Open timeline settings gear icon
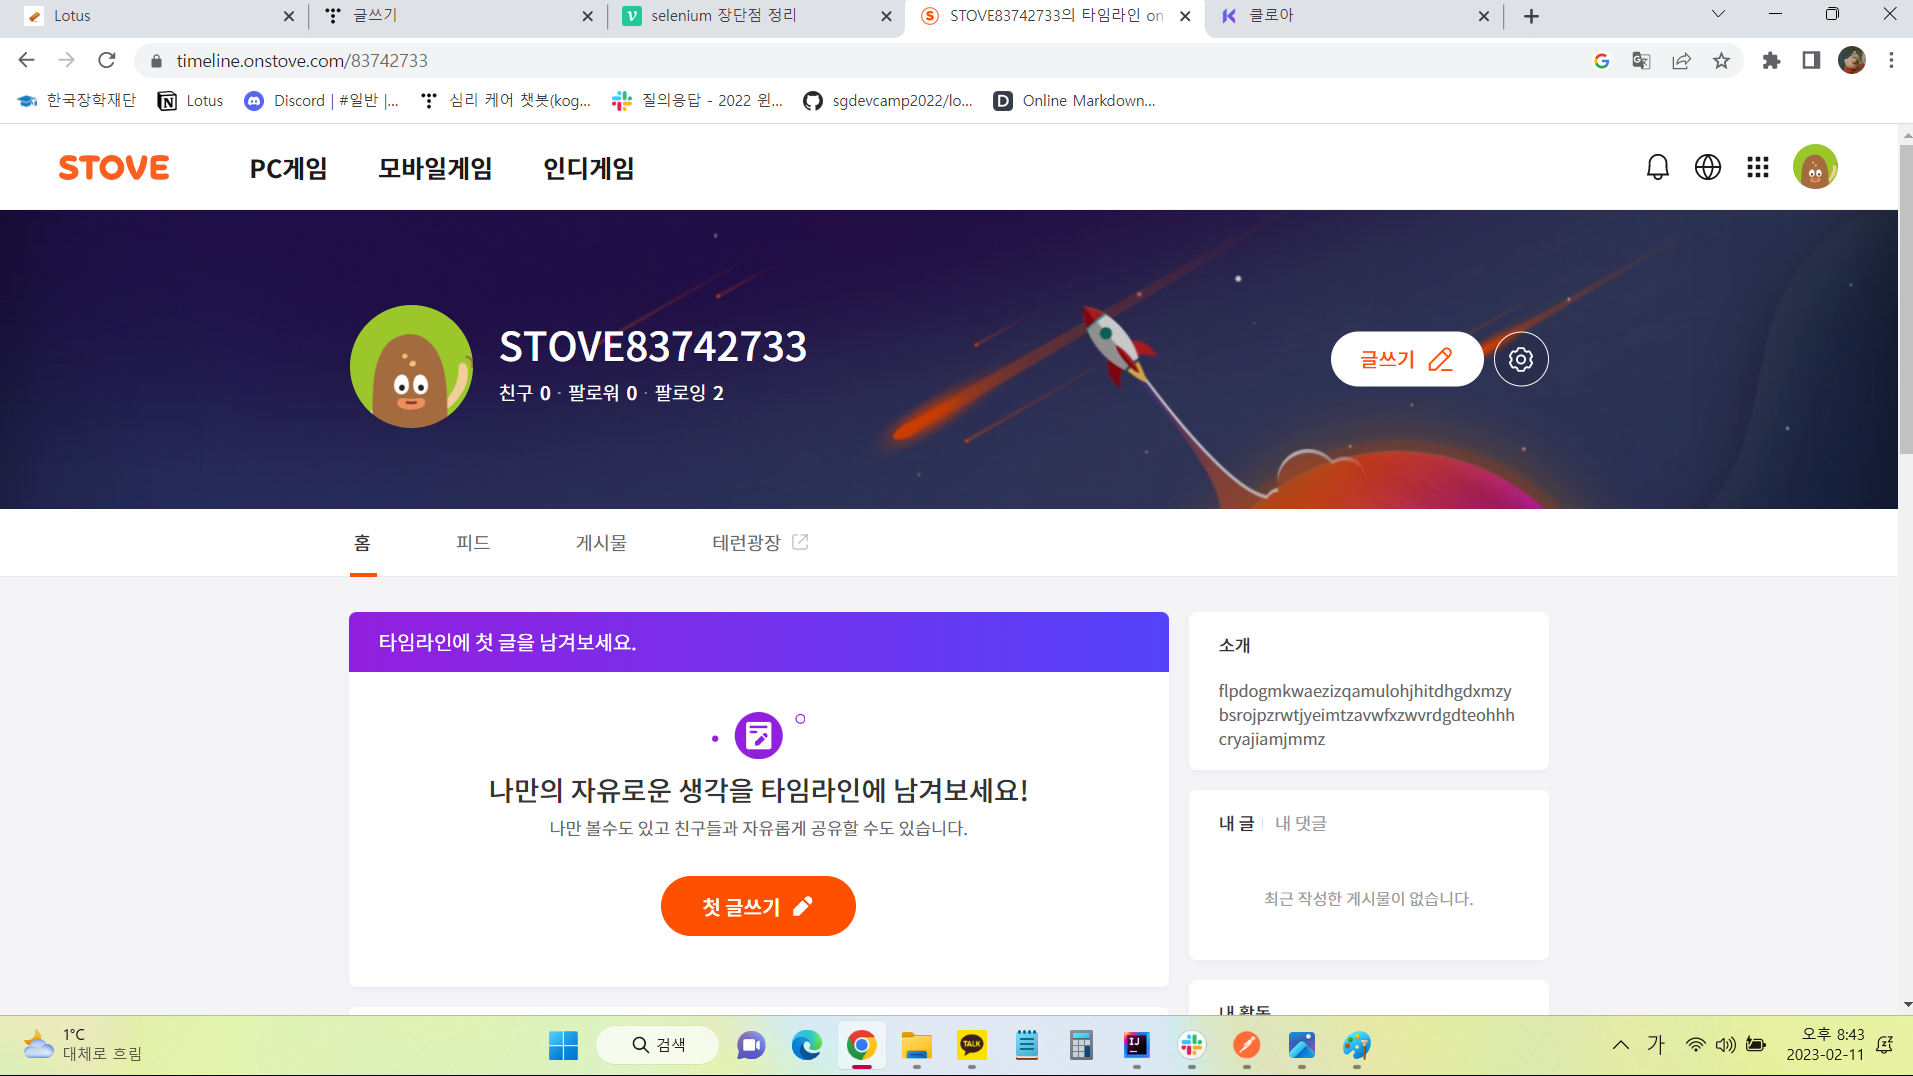 click(x=1520, y=359)
